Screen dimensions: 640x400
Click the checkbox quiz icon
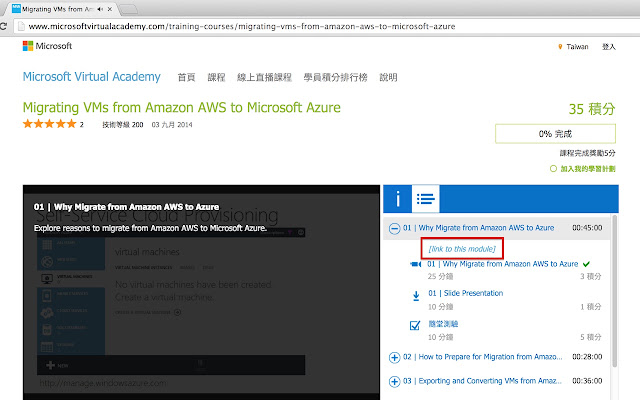(415, 325)
